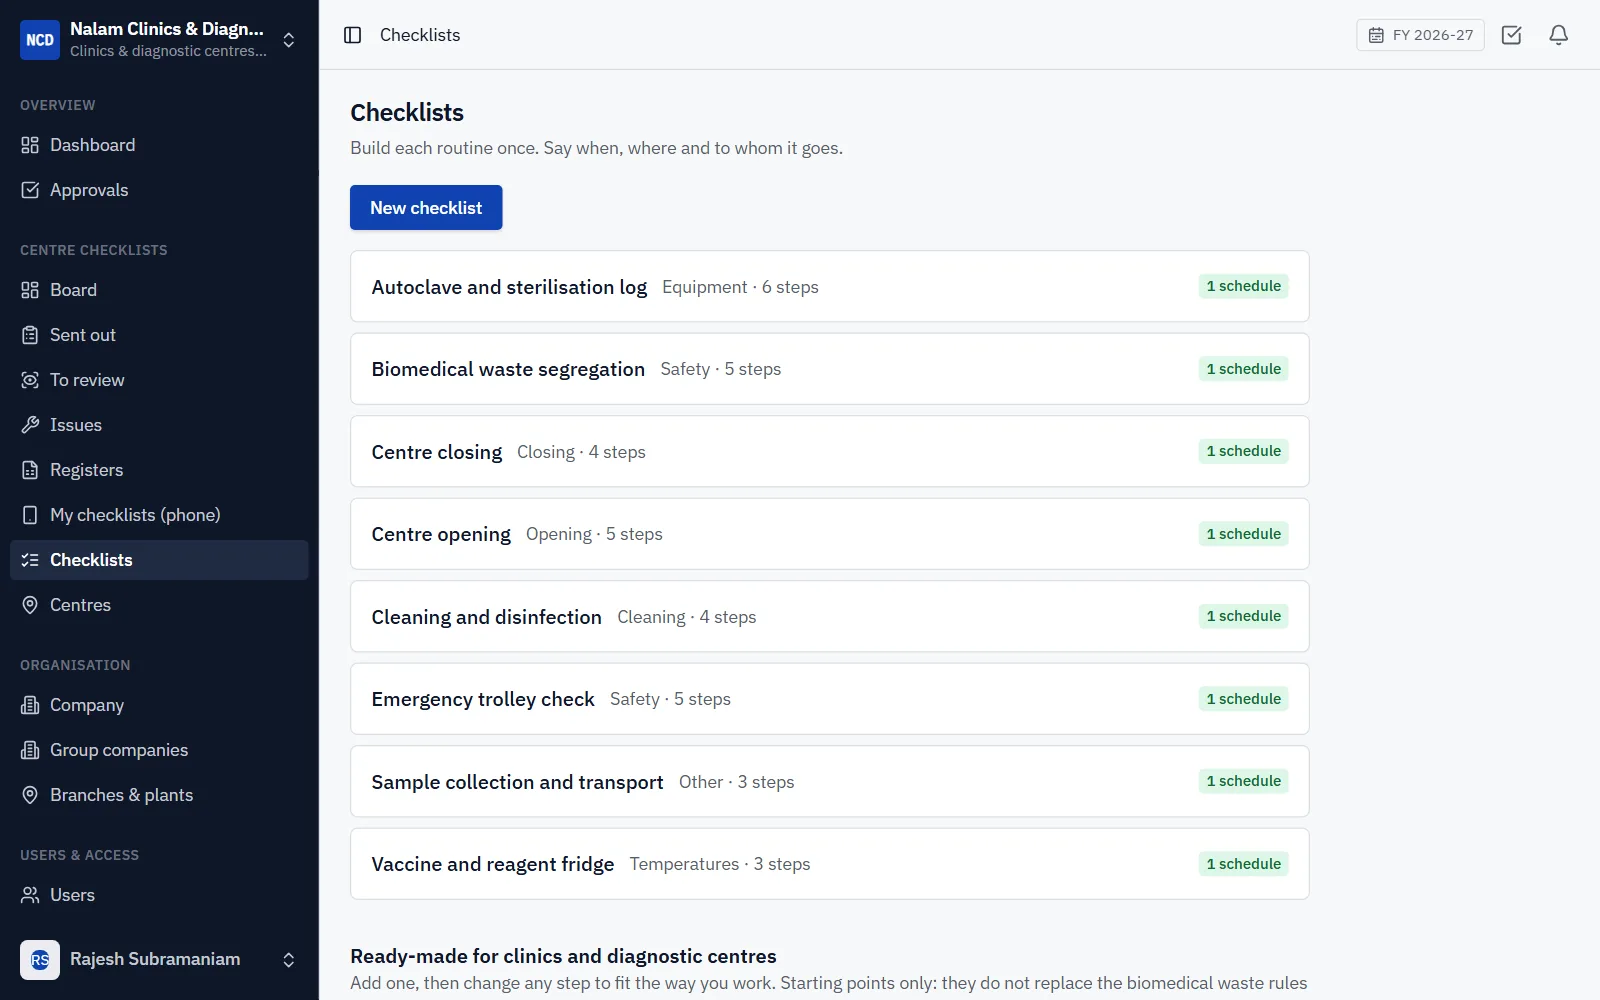1600x1000 pixels.
Task: Click Sample collection and transport title
Action: (517, 782)
